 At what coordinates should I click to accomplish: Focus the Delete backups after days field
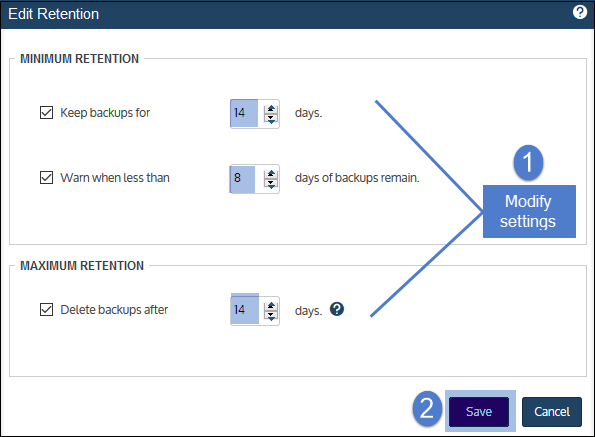point(245,310)
